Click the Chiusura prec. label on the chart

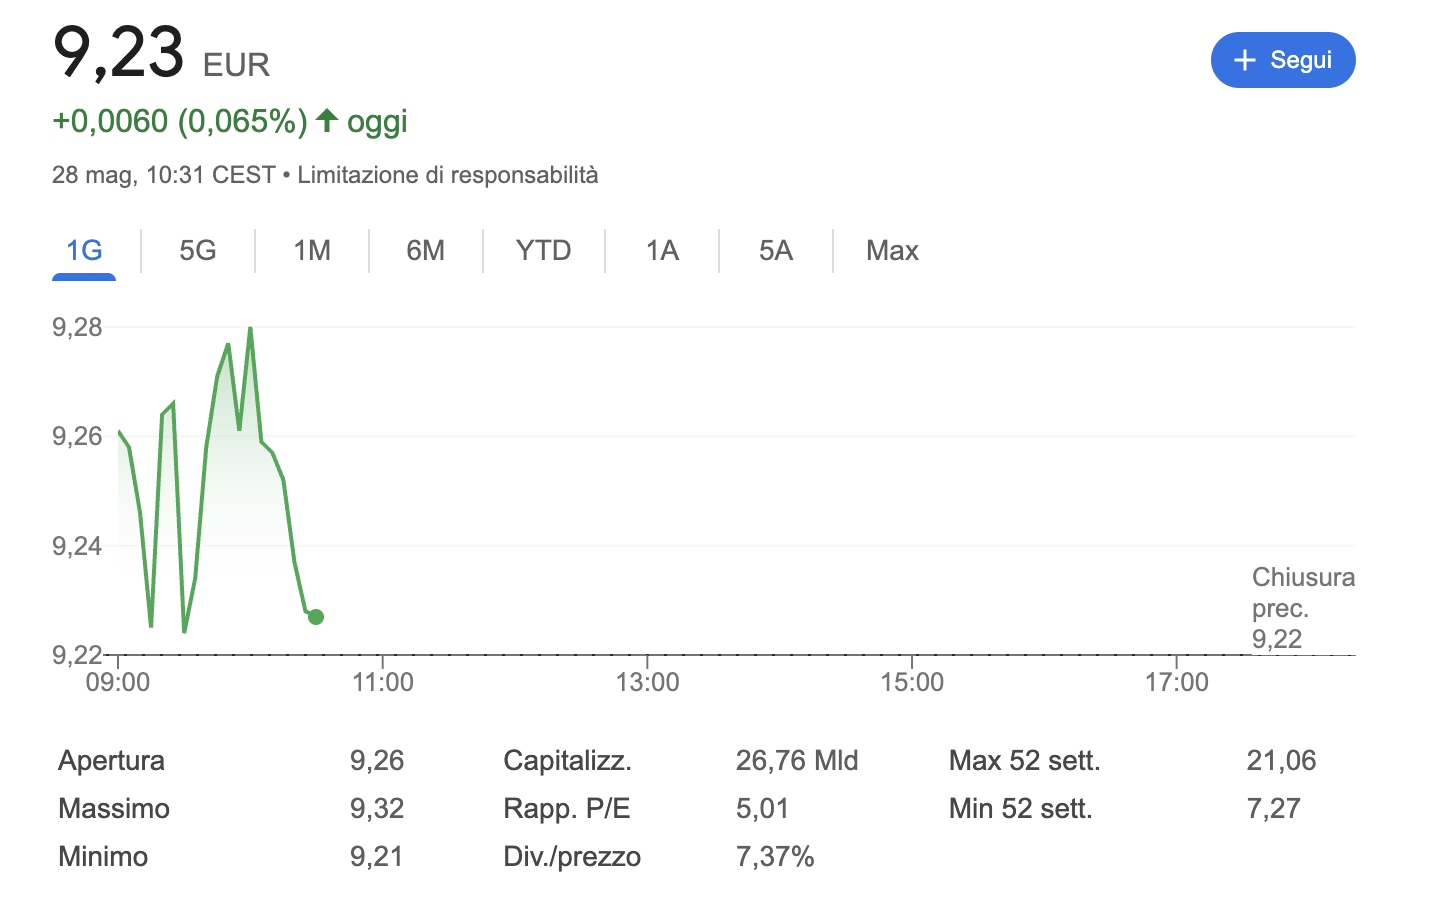(x=1302, y=593)
